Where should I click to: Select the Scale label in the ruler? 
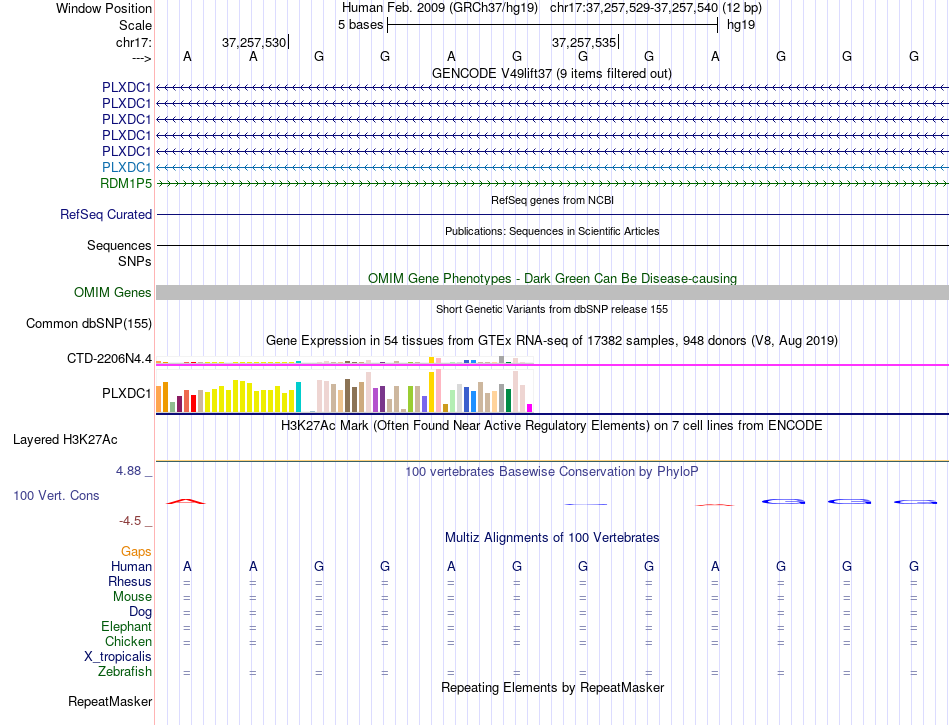pos(135,25)
